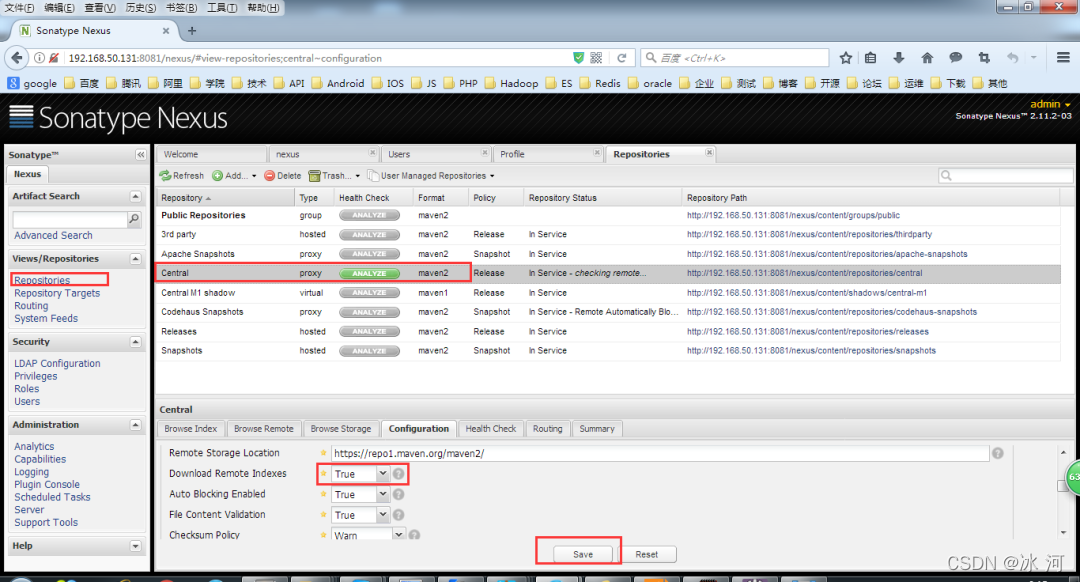The width and height of the screenshot is (1080, 582).
Task: Open help for Remote Storage Location
Action: coord(997,453)
